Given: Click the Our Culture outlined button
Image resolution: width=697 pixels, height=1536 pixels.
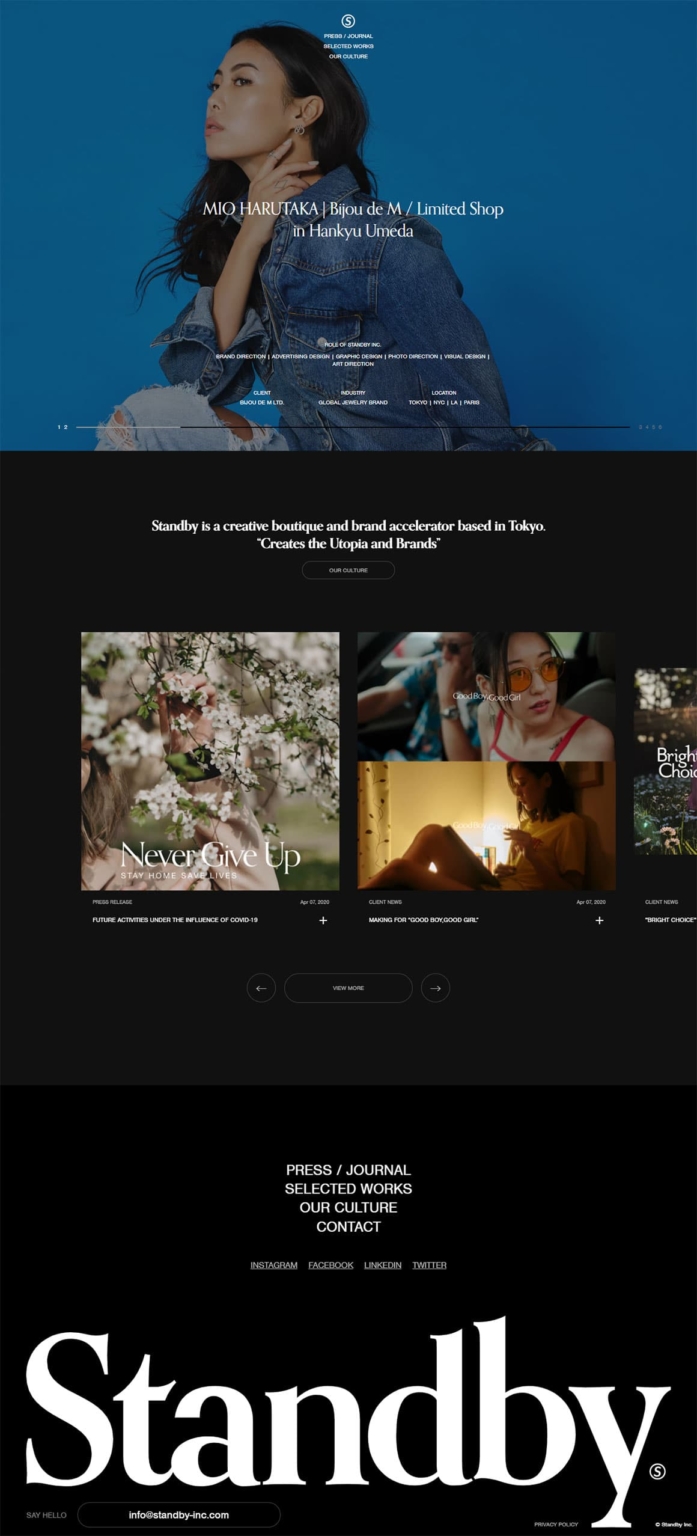Looking at the screenshot, I should [348, 570].
